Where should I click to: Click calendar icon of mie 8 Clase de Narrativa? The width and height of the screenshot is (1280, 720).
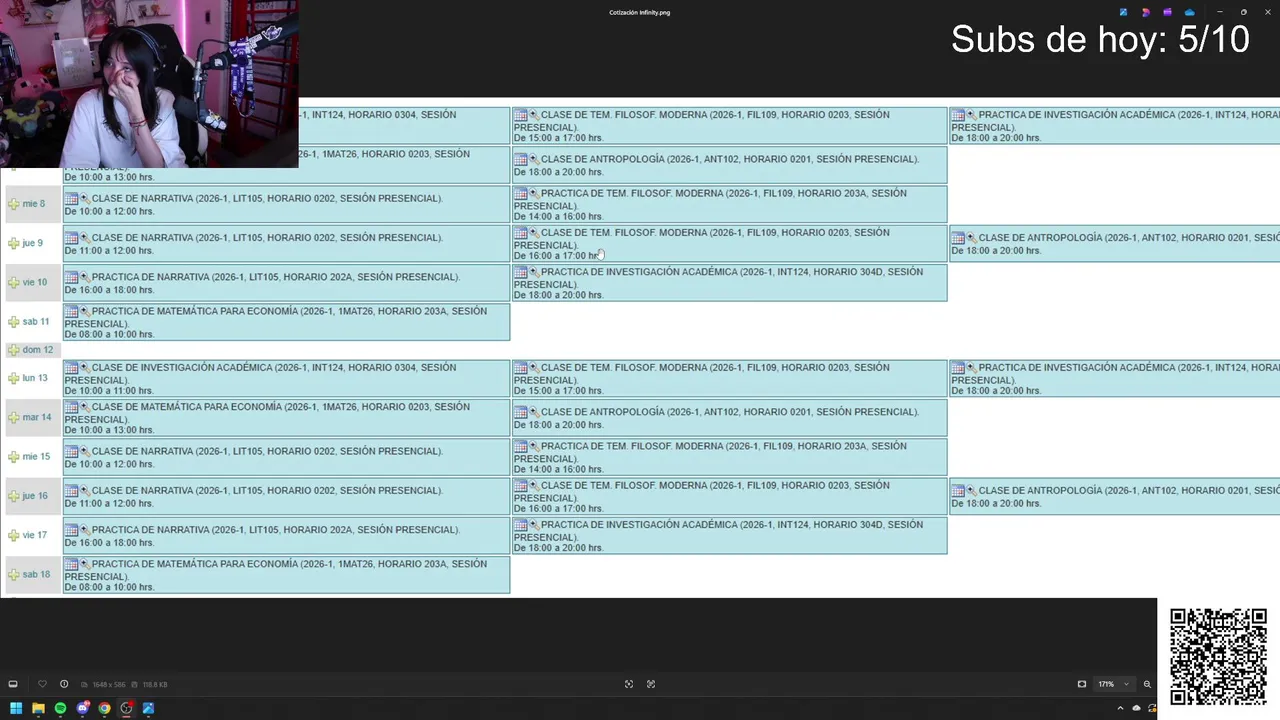(x=71, y=199)
